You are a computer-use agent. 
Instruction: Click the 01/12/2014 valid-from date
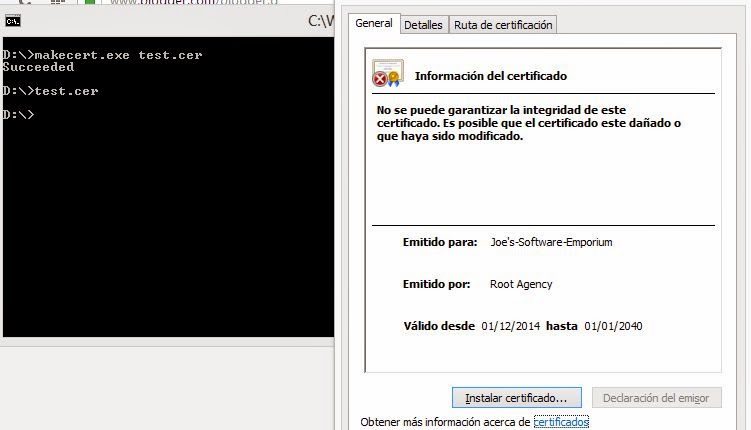(x=511, y=326)
